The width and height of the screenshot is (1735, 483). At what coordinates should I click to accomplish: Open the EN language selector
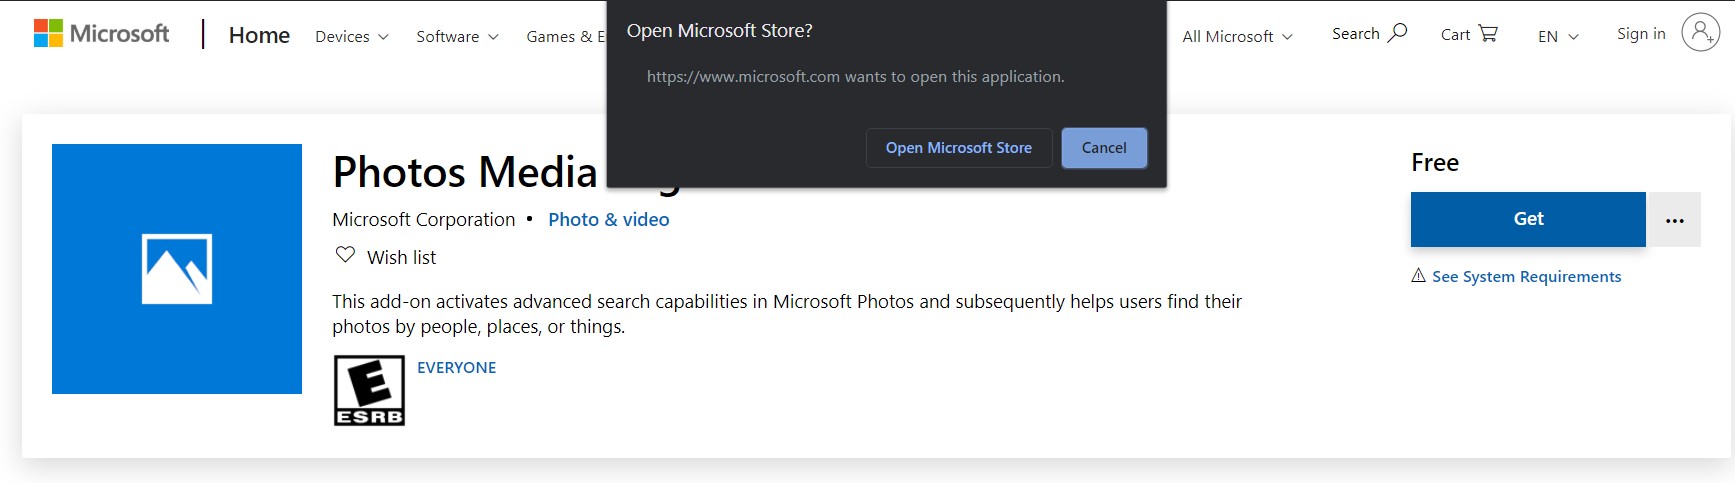[1558, 37]
